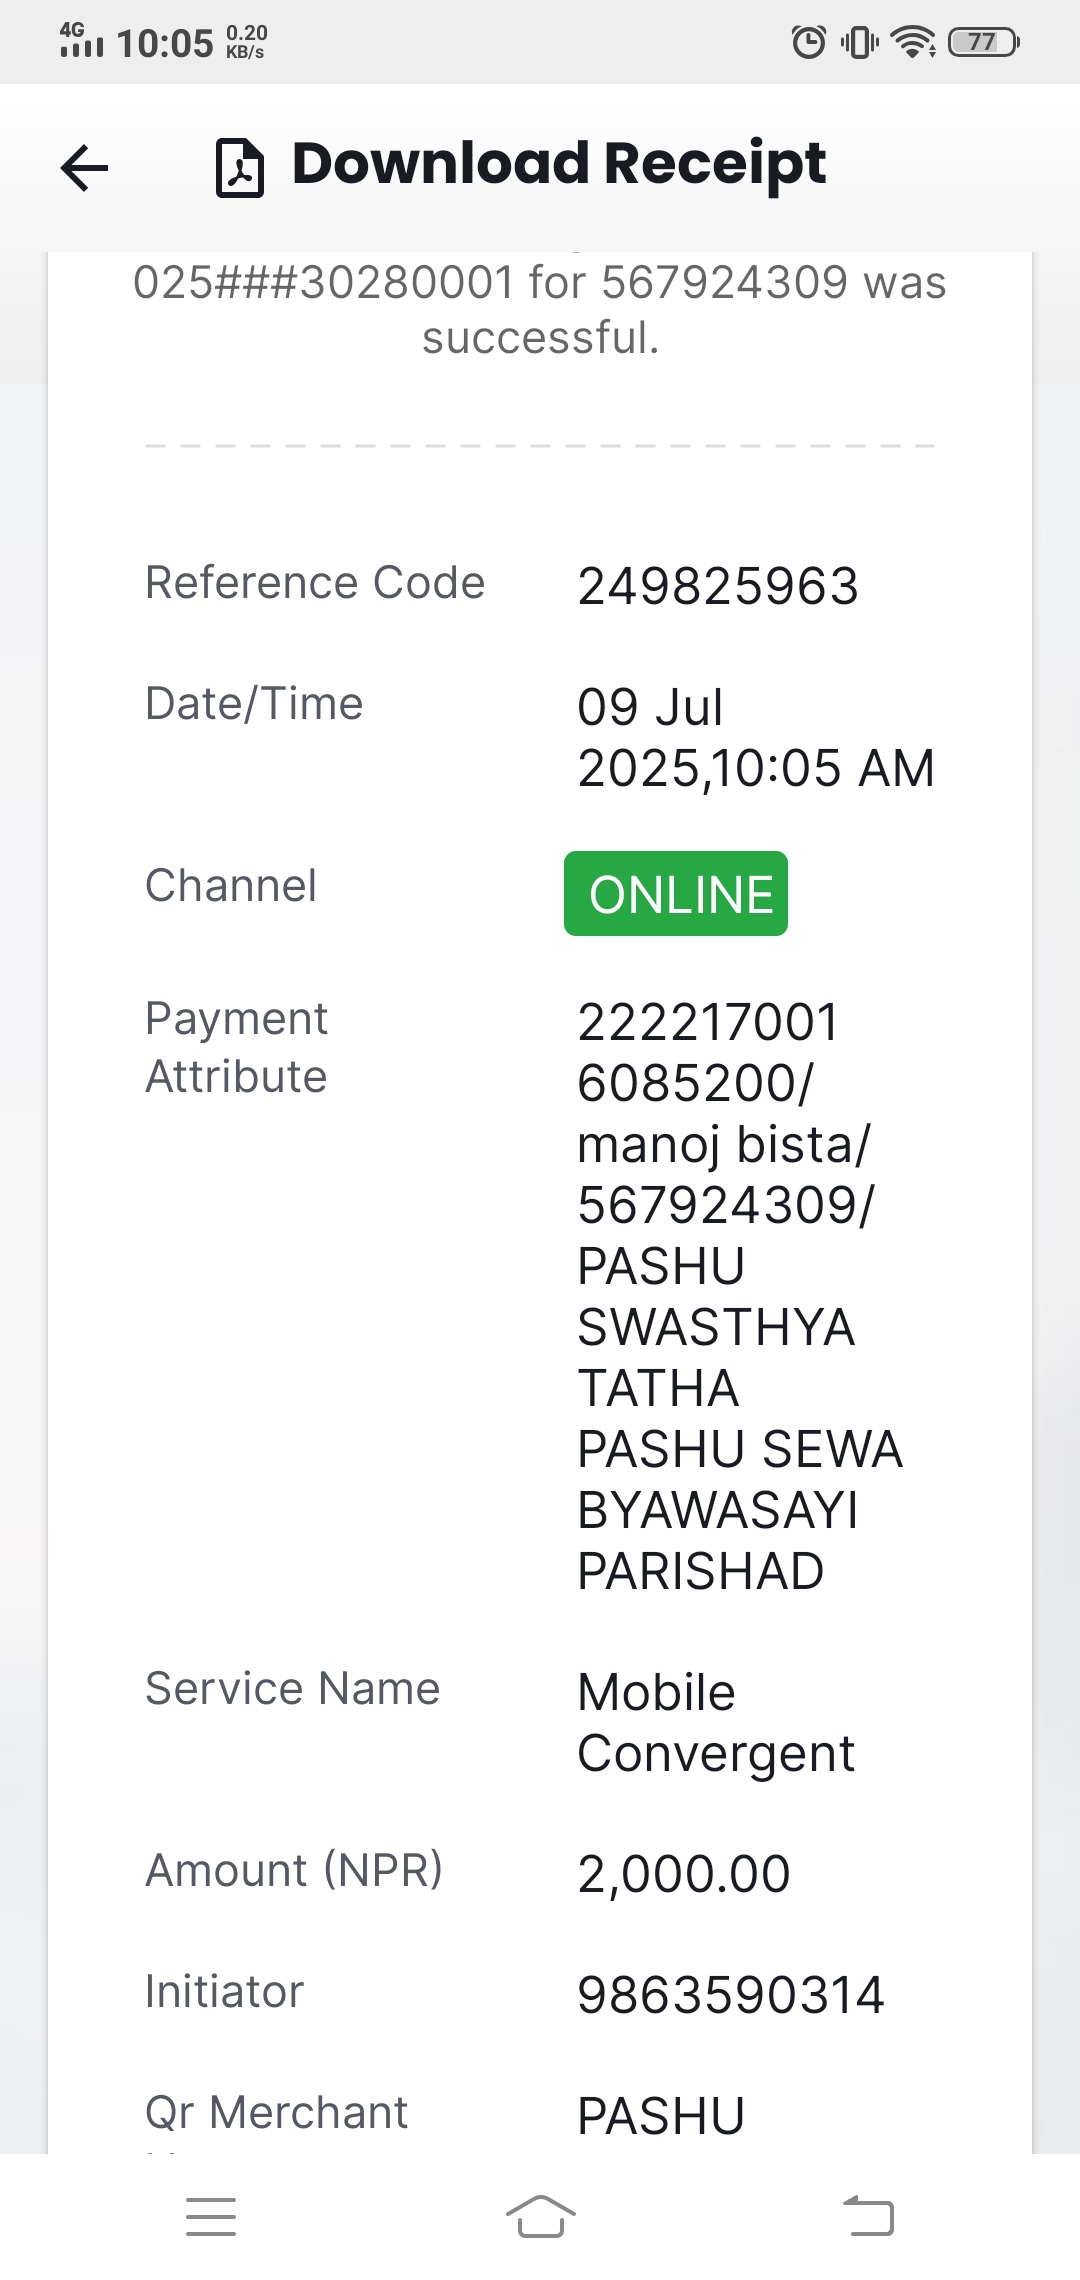Open the Android recent apps menu icon
The width and height of the screenshot is (1080, 2280).
[211, 2216]
